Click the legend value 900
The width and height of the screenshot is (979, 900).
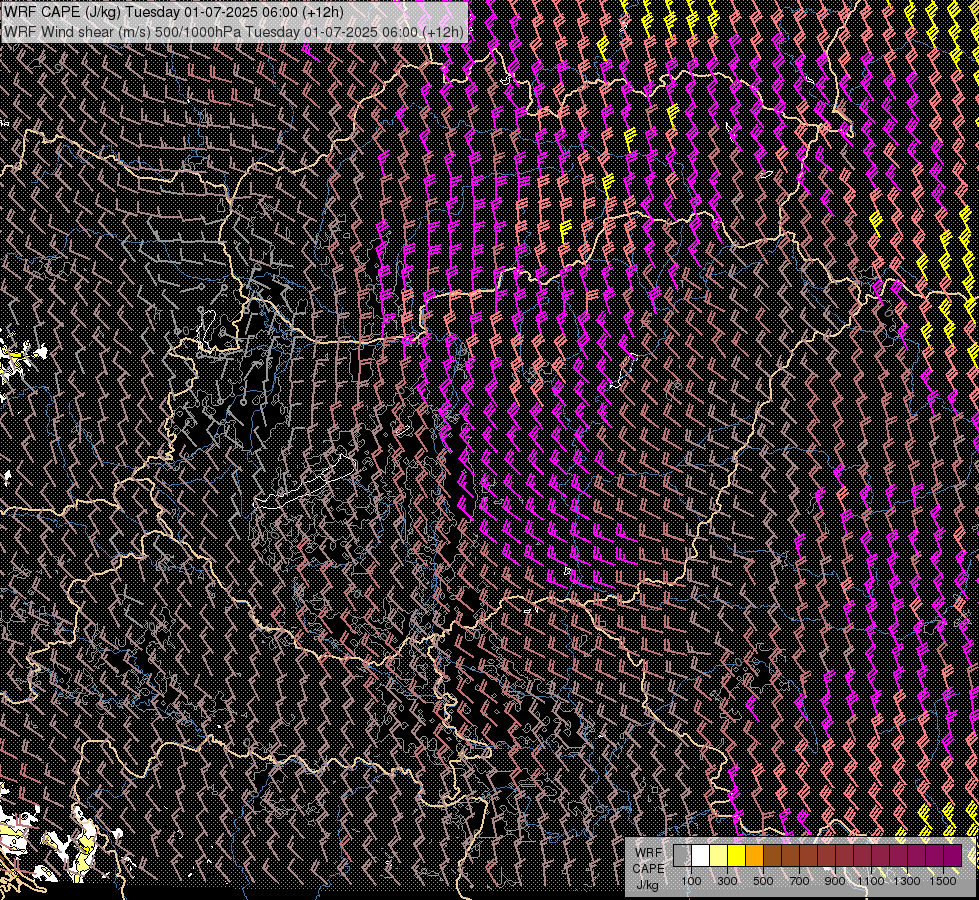pyautogui.click(x=835, y=881)
